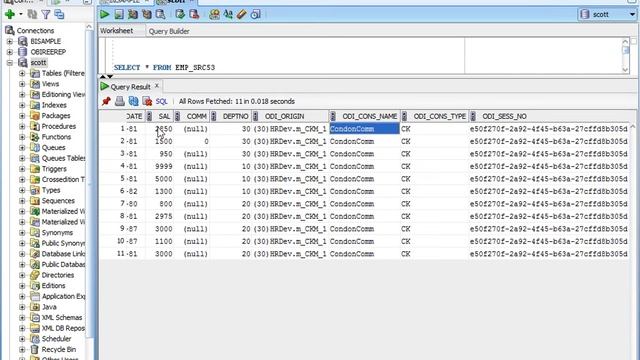Select the Synonyms tree item

tap(57, 232)
